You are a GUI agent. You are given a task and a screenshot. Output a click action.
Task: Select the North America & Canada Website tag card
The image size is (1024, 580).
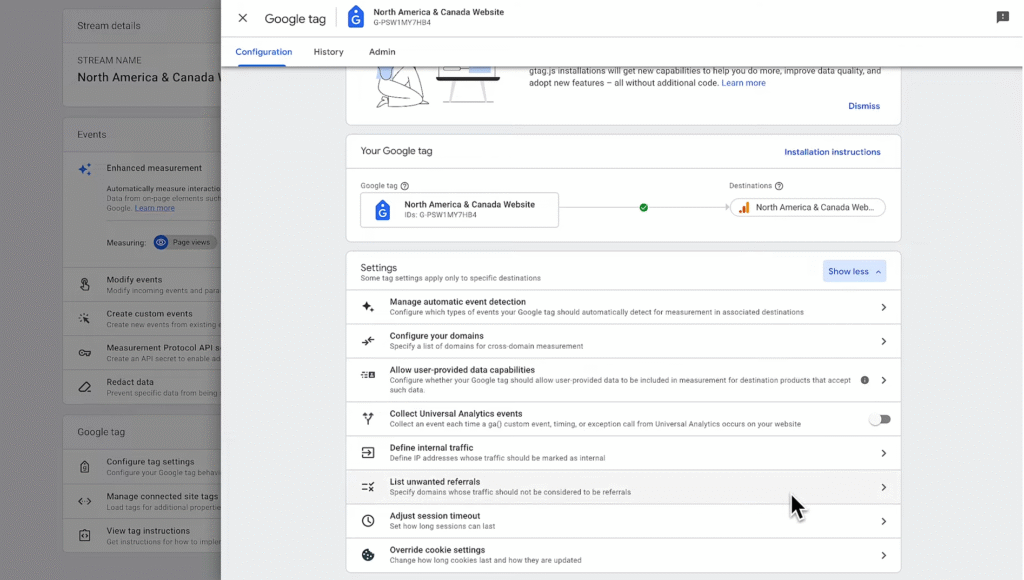click(x=459, y=210)
